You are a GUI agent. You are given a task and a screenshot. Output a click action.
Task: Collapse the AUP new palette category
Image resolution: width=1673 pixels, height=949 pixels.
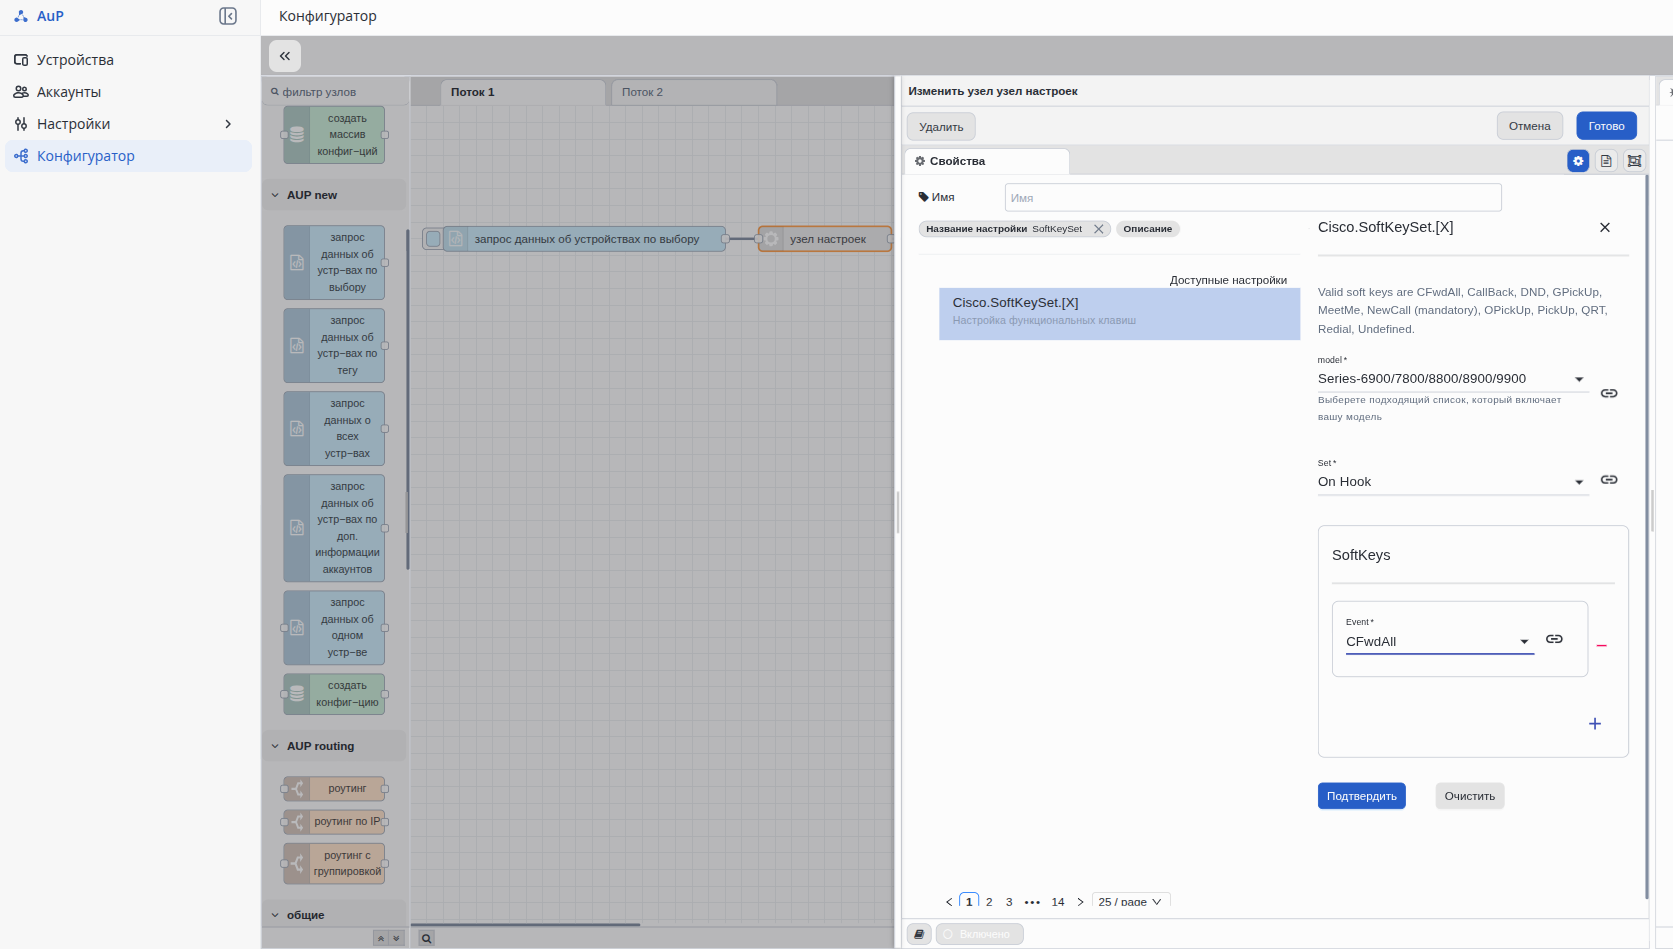point(336,195)
